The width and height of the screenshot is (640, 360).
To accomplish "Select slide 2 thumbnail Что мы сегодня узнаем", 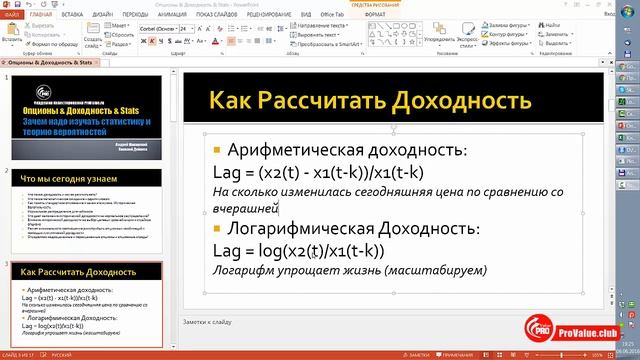I will coord(87,211).
